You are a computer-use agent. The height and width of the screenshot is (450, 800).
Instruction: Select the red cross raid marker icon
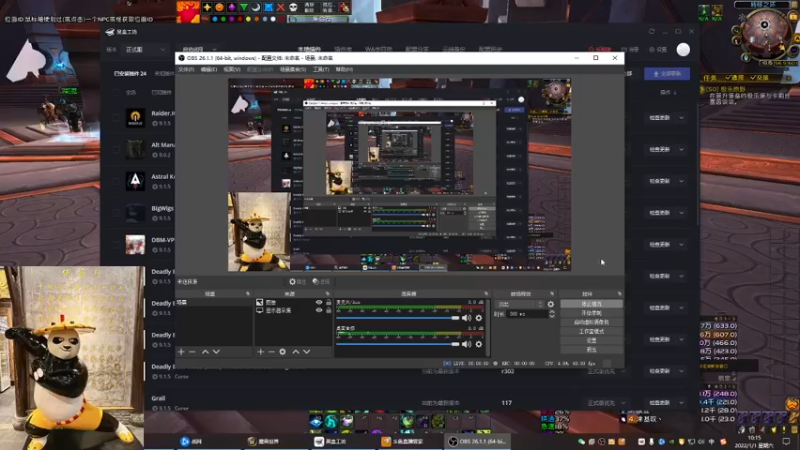coord(281,7)
